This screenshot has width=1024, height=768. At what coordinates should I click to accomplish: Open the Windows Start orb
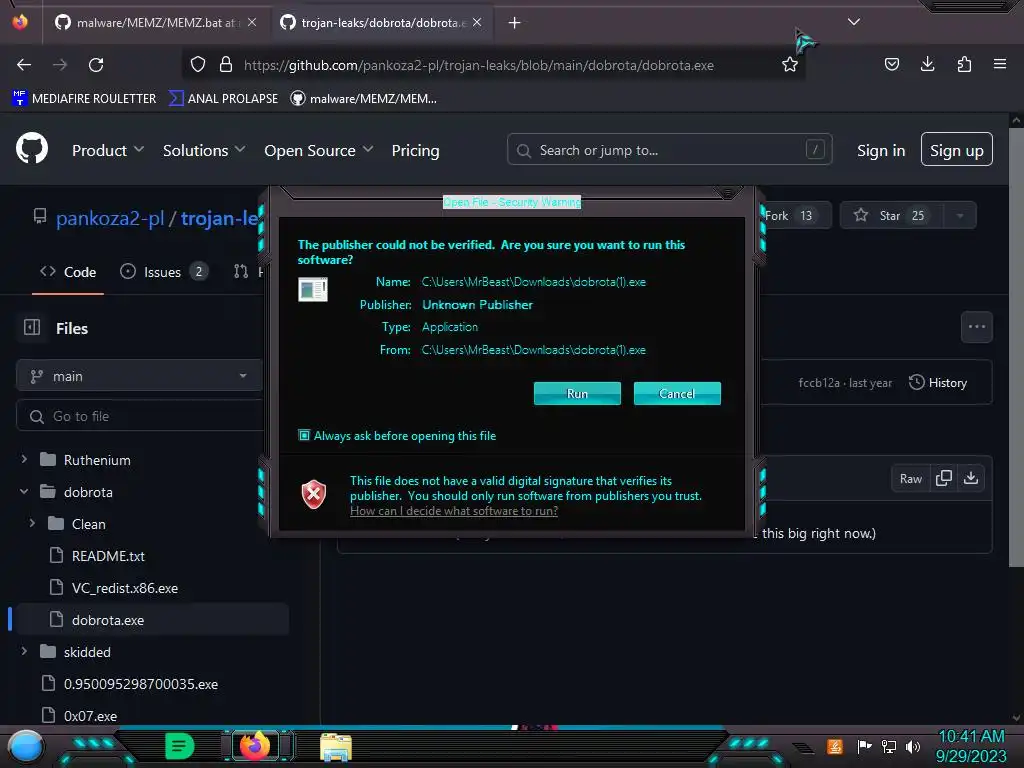(x=25, y=747)
